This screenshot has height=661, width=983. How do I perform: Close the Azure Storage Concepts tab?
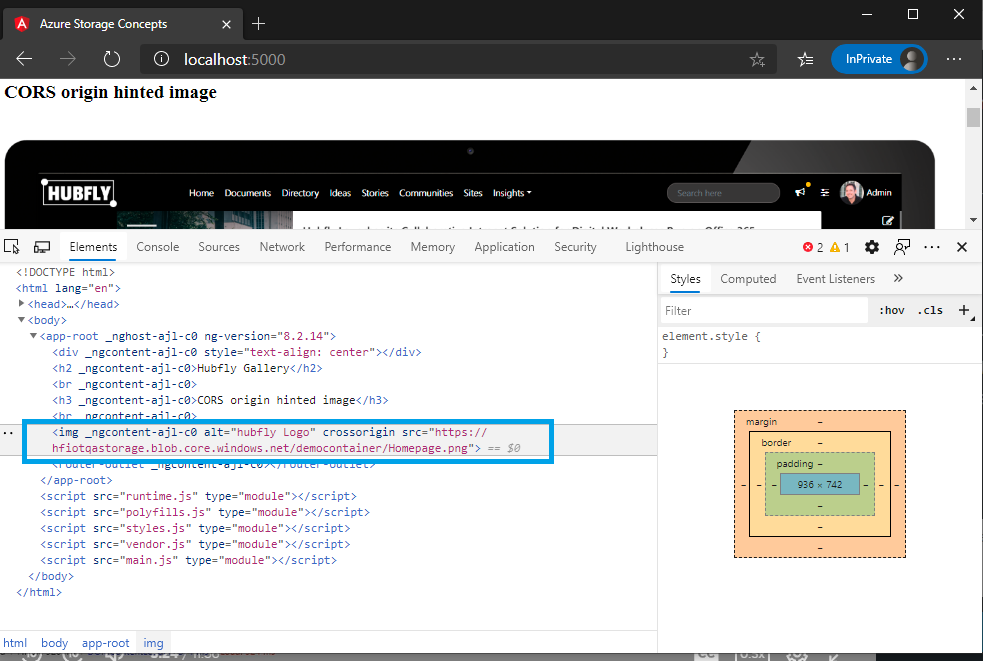[226, 24]
